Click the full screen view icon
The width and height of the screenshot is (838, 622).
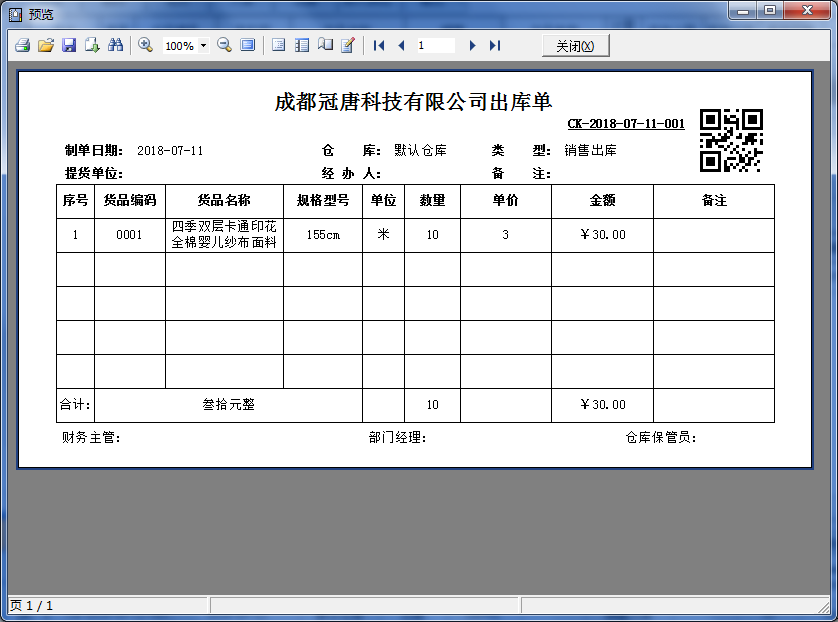click(247, 45)
